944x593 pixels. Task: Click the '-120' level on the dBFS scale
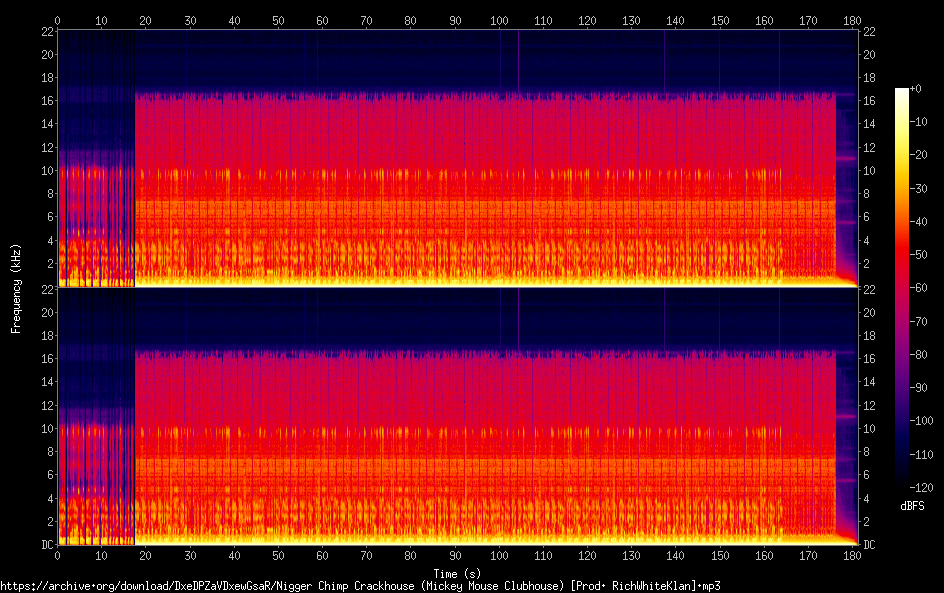(x=916, y=486)
